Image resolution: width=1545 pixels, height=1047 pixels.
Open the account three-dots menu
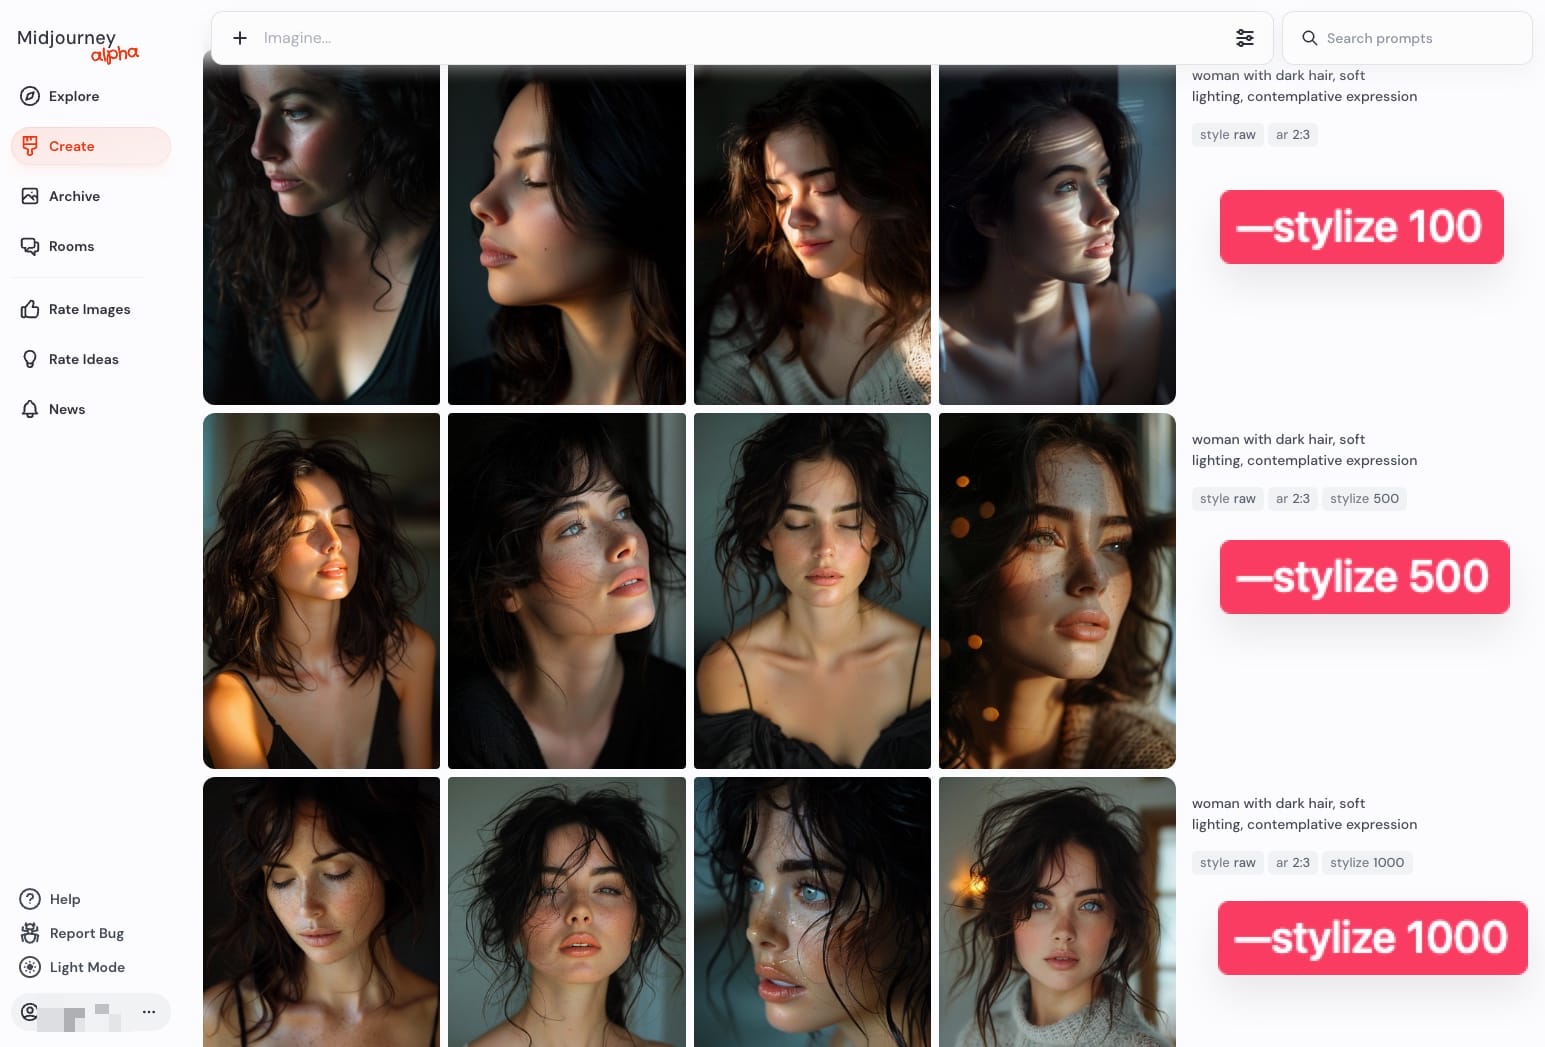149,1012
